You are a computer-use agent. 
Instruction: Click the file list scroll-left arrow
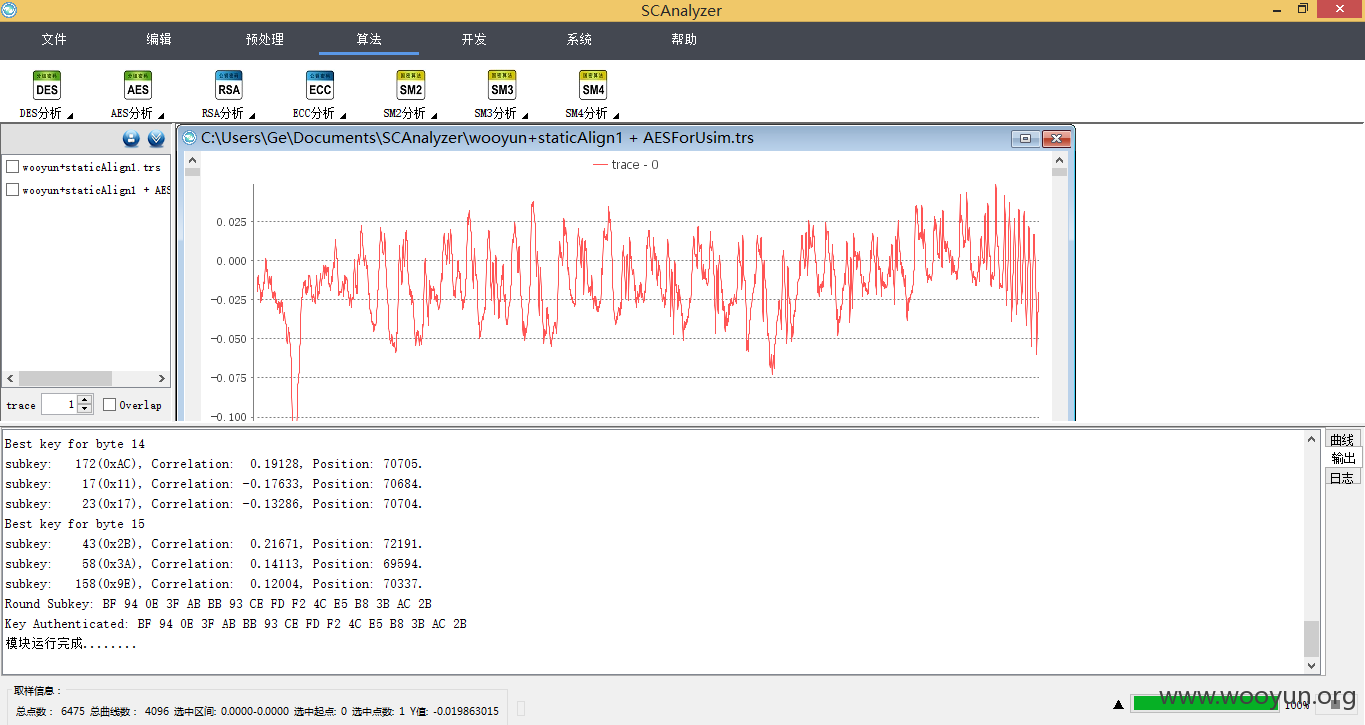tap(10, 379)
